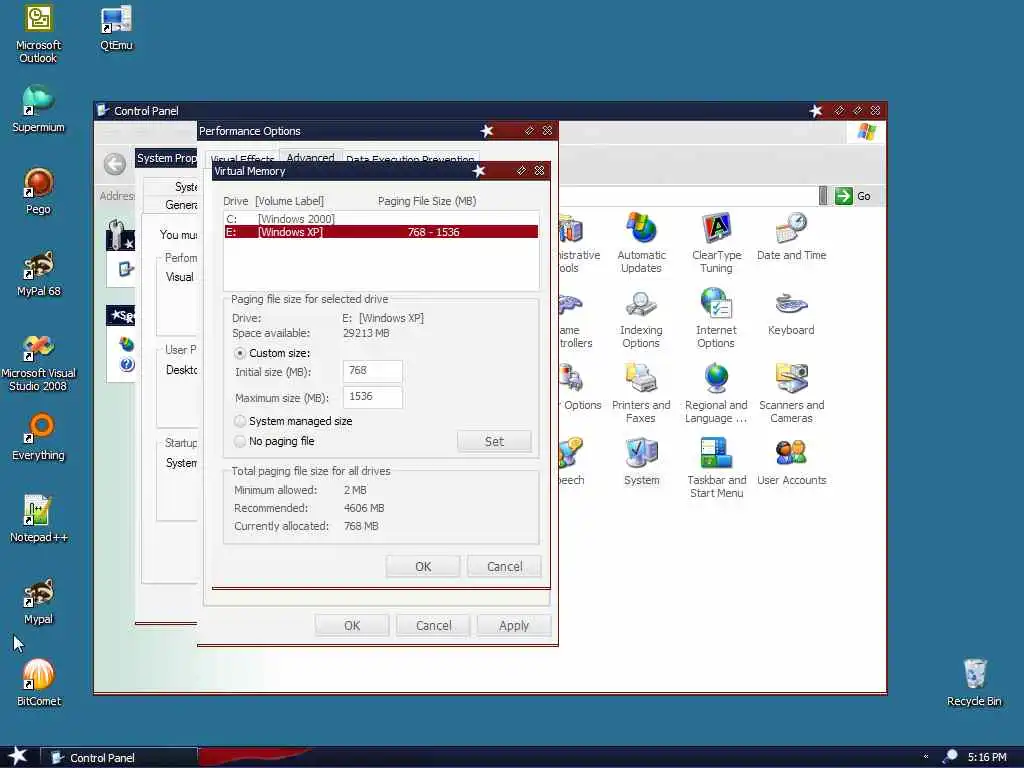Select the Mypal desktop shortcut
1024x768 pixels.
coord(39,601)
